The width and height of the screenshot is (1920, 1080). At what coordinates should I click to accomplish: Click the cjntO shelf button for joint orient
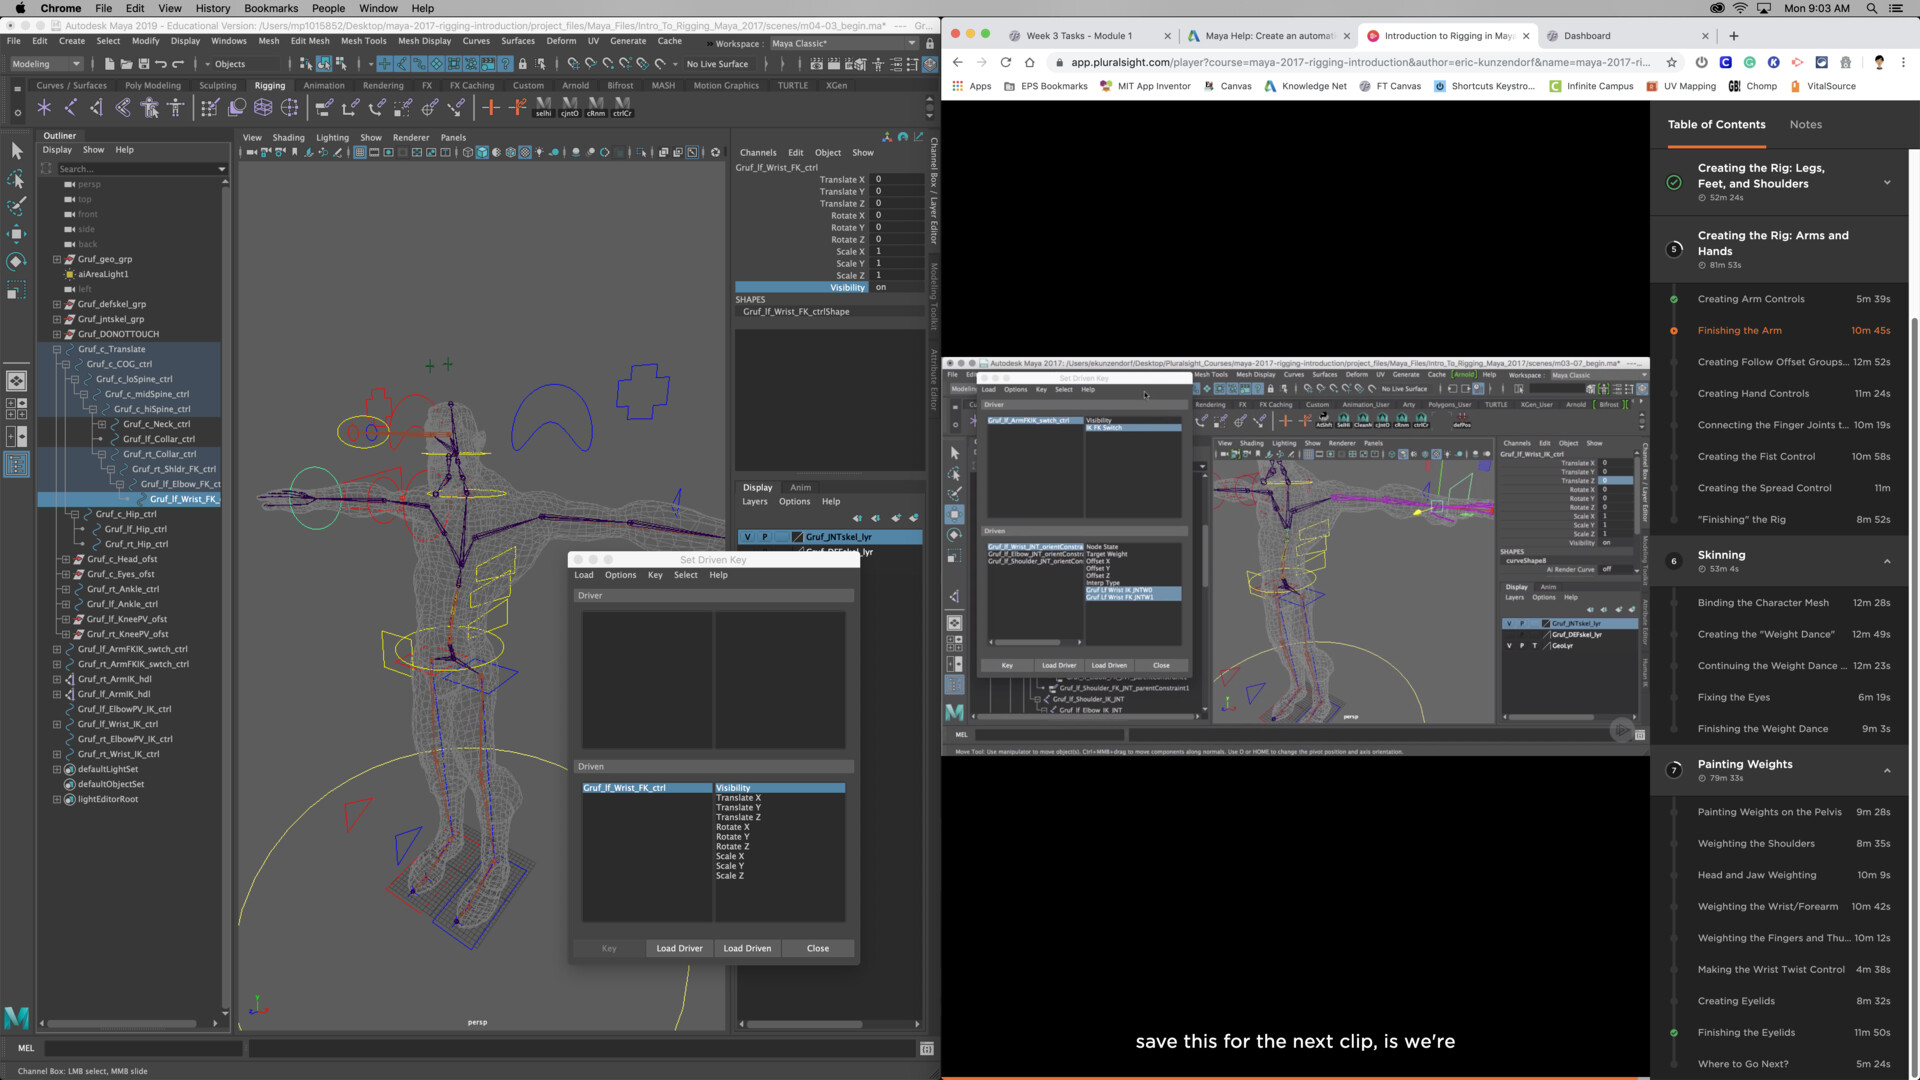click(568, 110)
